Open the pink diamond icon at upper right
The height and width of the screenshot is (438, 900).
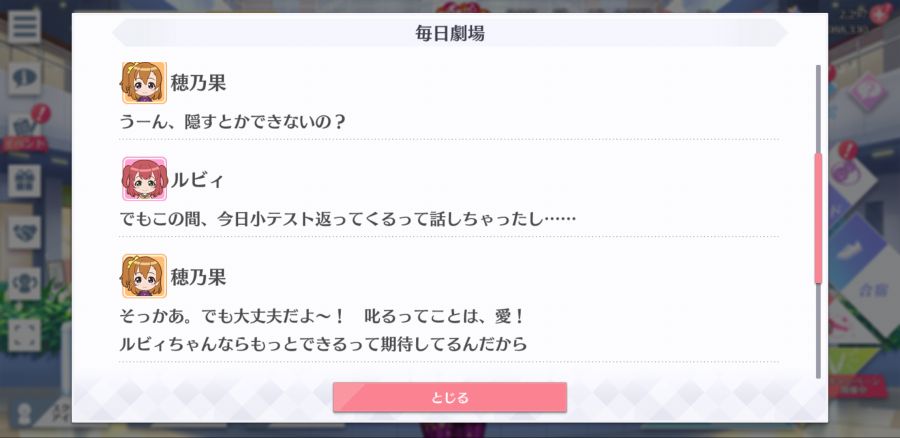[867, 91]
